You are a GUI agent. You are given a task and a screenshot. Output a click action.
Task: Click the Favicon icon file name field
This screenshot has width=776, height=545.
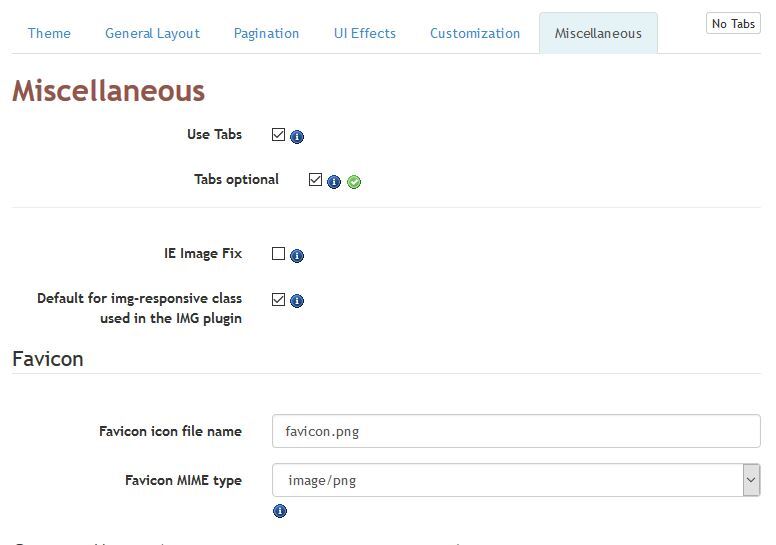516,431
